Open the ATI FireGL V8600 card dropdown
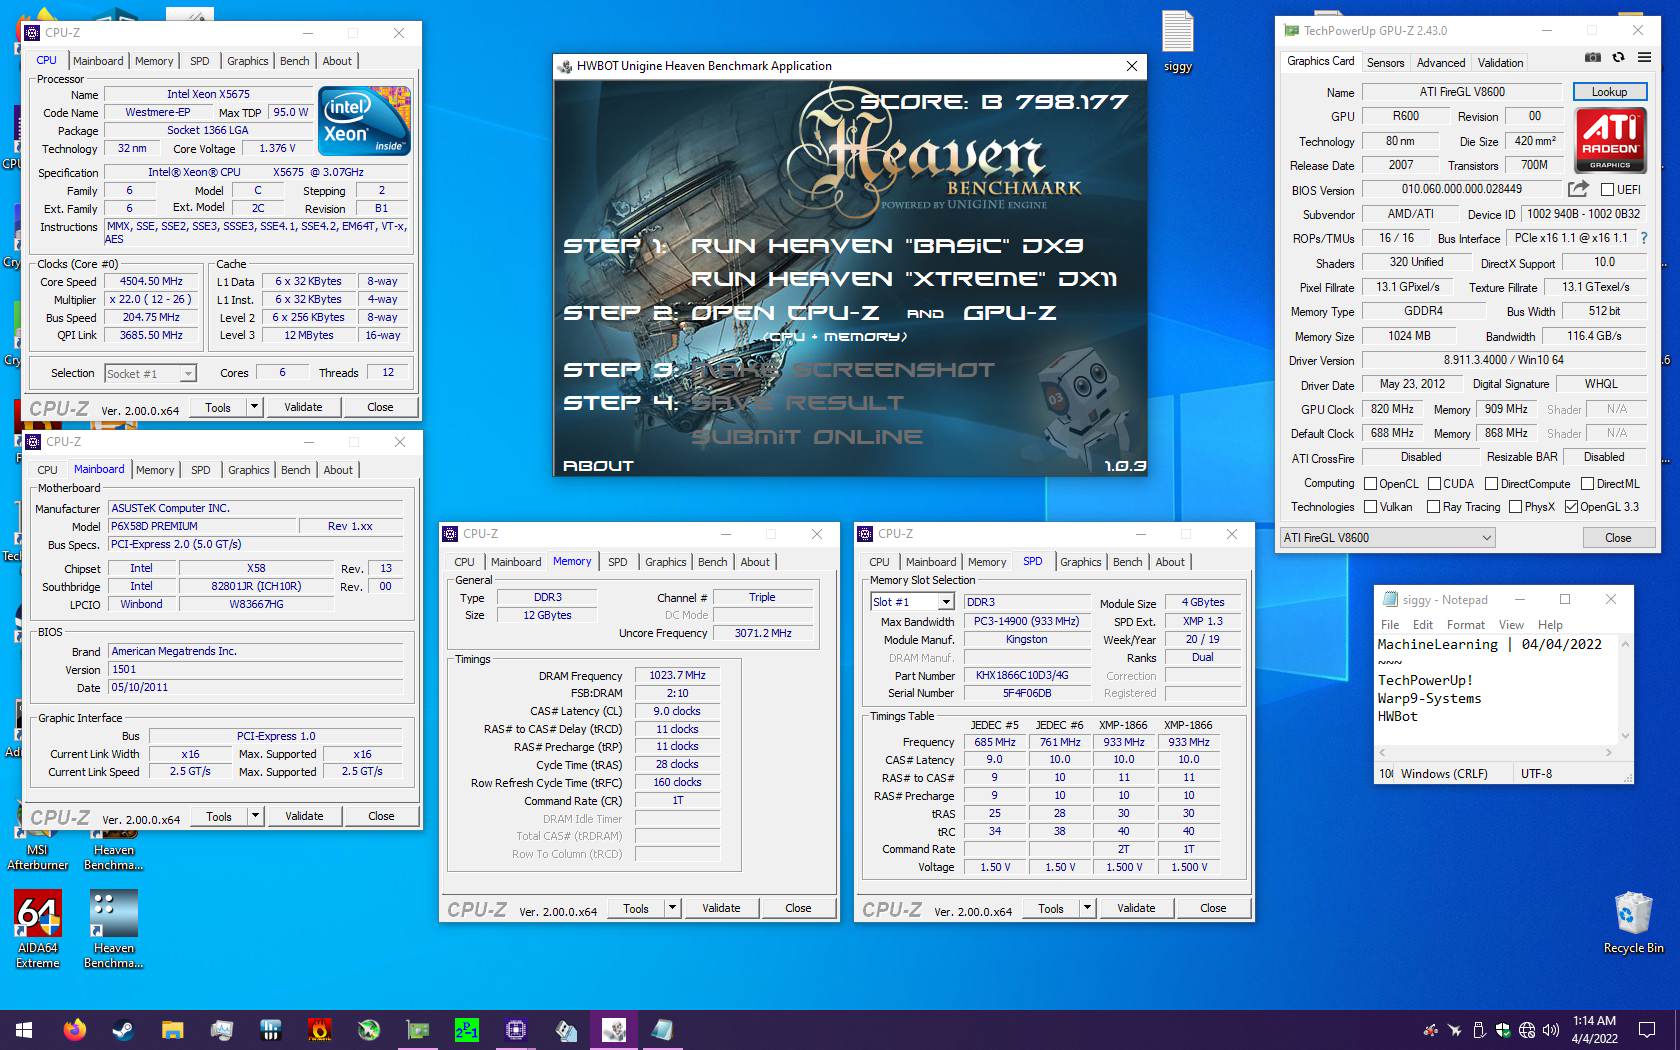 click(1387, 538)
